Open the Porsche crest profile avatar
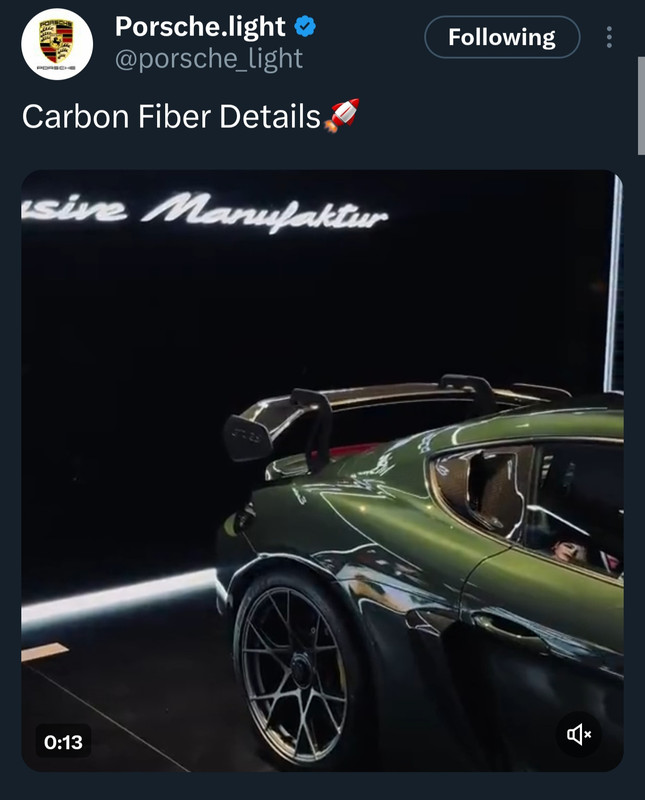645x800 pixels. tap(57, 44)
